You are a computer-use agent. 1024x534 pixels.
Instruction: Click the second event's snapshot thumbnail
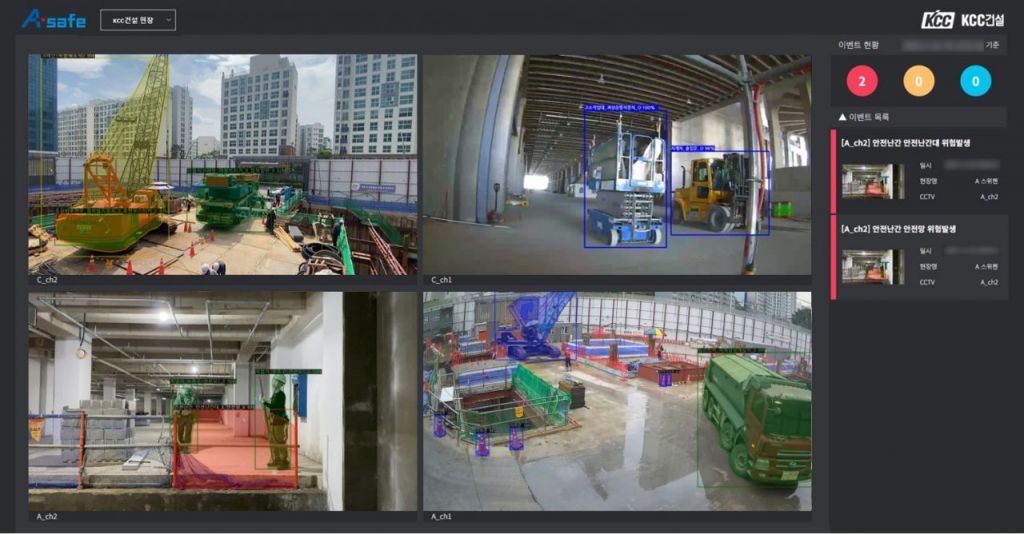(866, 267)
